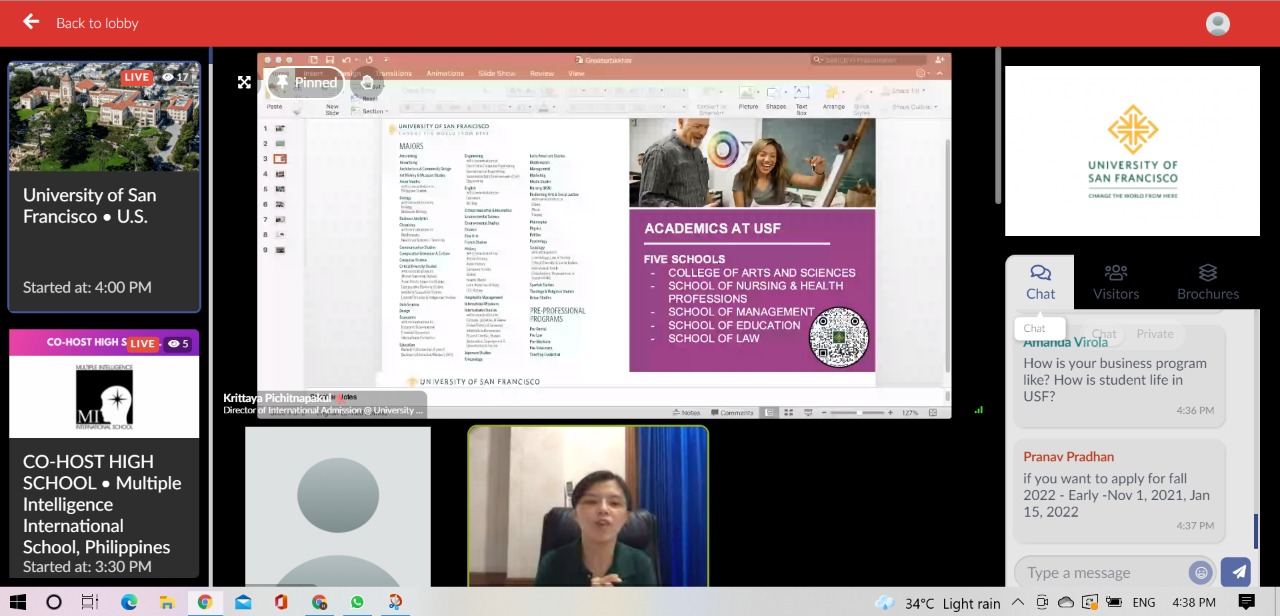
Task: Open the user profile avatar
Action: point(1217,24)
